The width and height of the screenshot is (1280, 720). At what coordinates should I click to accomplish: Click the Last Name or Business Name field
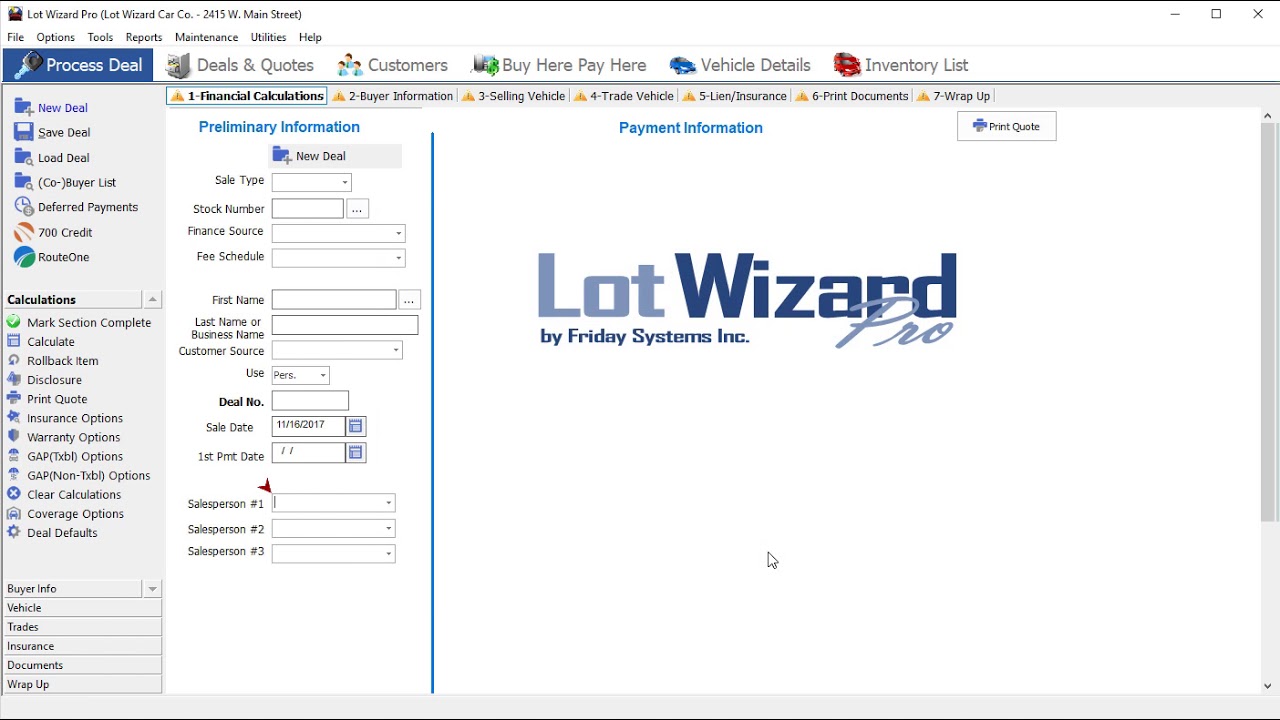345,325
